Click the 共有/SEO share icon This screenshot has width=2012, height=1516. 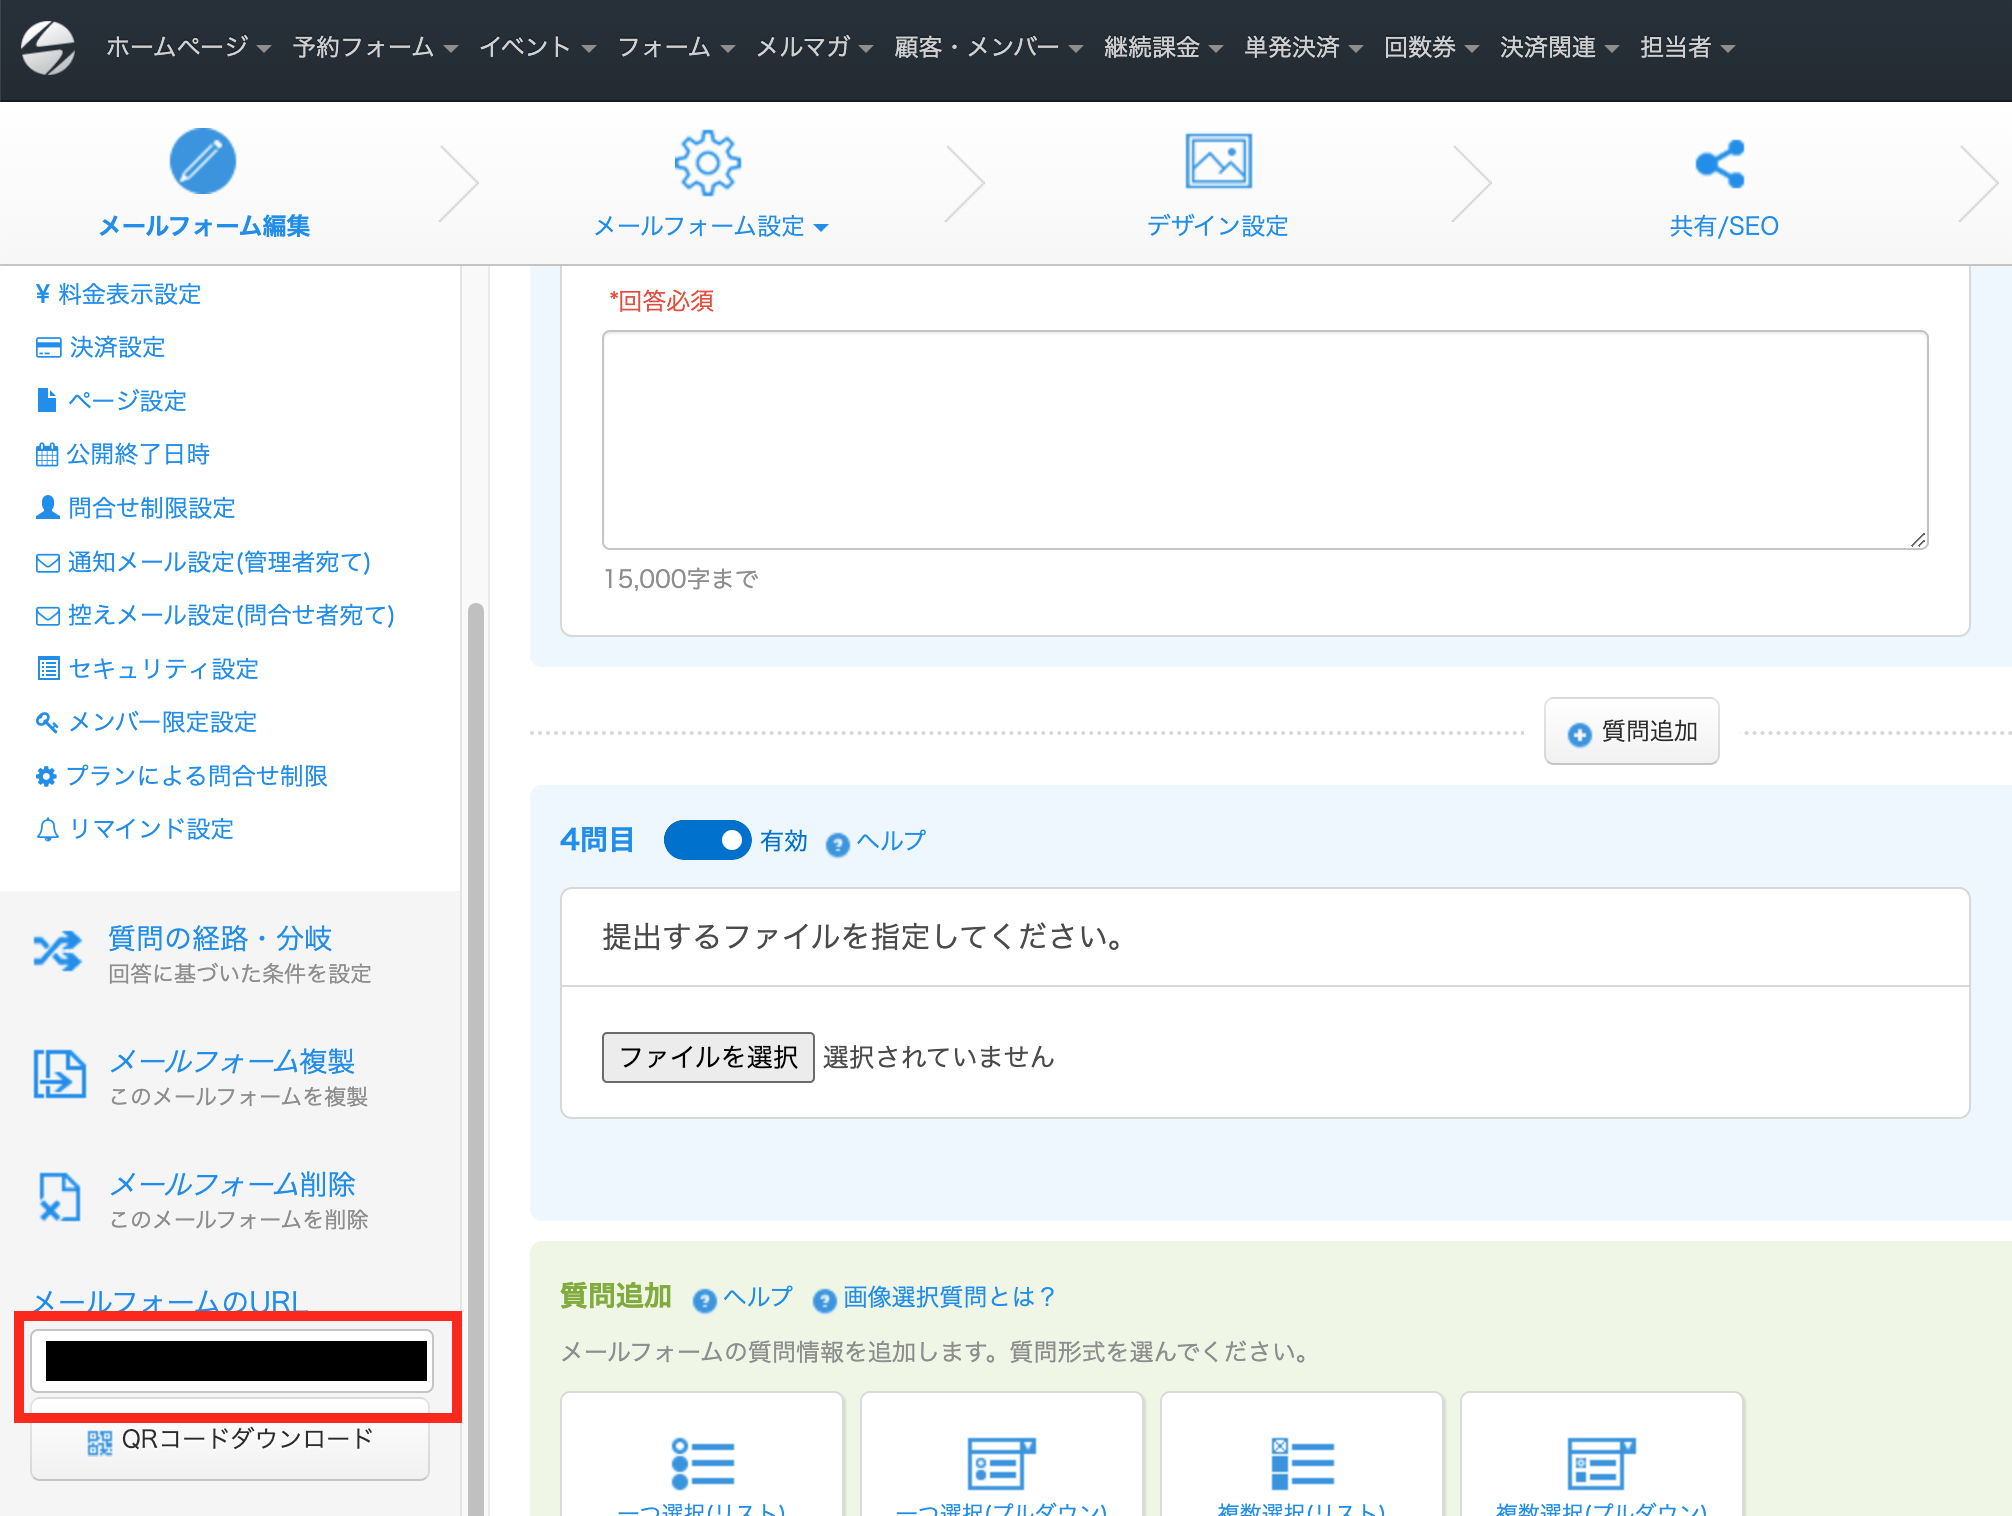pyautogui.click(x=1721, y=164)
